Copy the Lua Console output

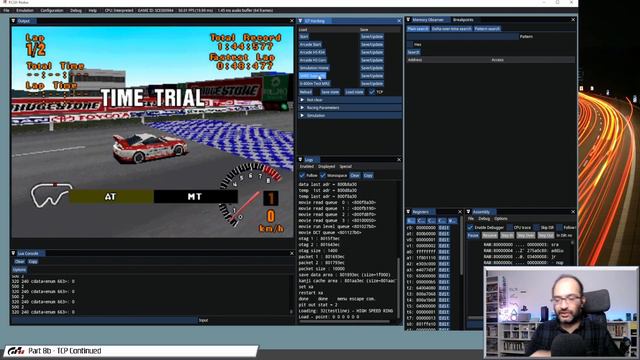33,262
